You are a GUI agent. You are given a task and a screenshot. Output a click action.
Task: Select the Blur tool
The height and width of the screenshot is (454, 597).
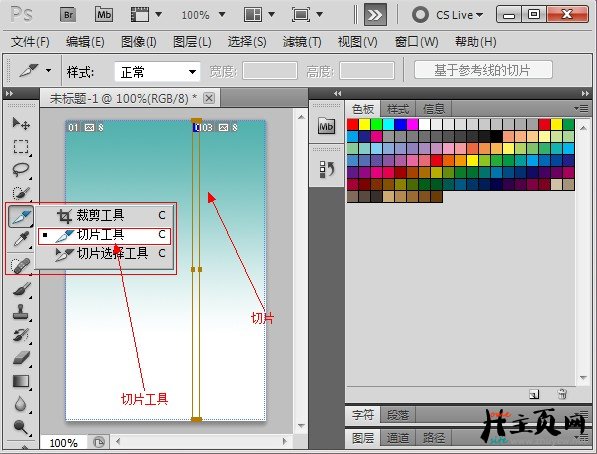point(21,404)
